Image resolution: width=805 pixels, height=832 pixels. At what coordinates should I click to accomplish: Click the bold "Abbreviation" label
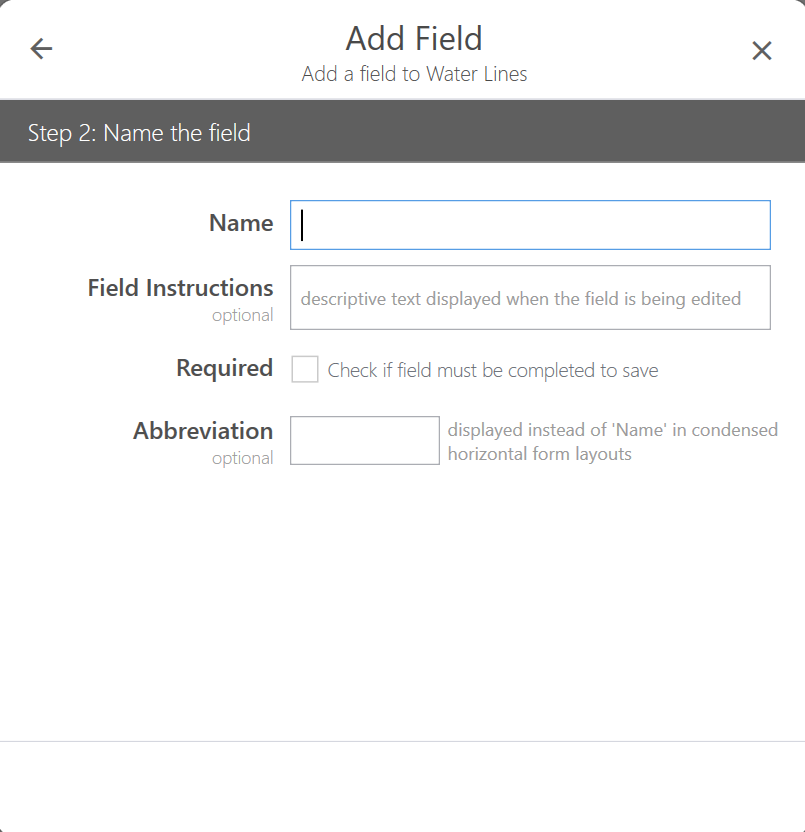click(x=203, y=431)
